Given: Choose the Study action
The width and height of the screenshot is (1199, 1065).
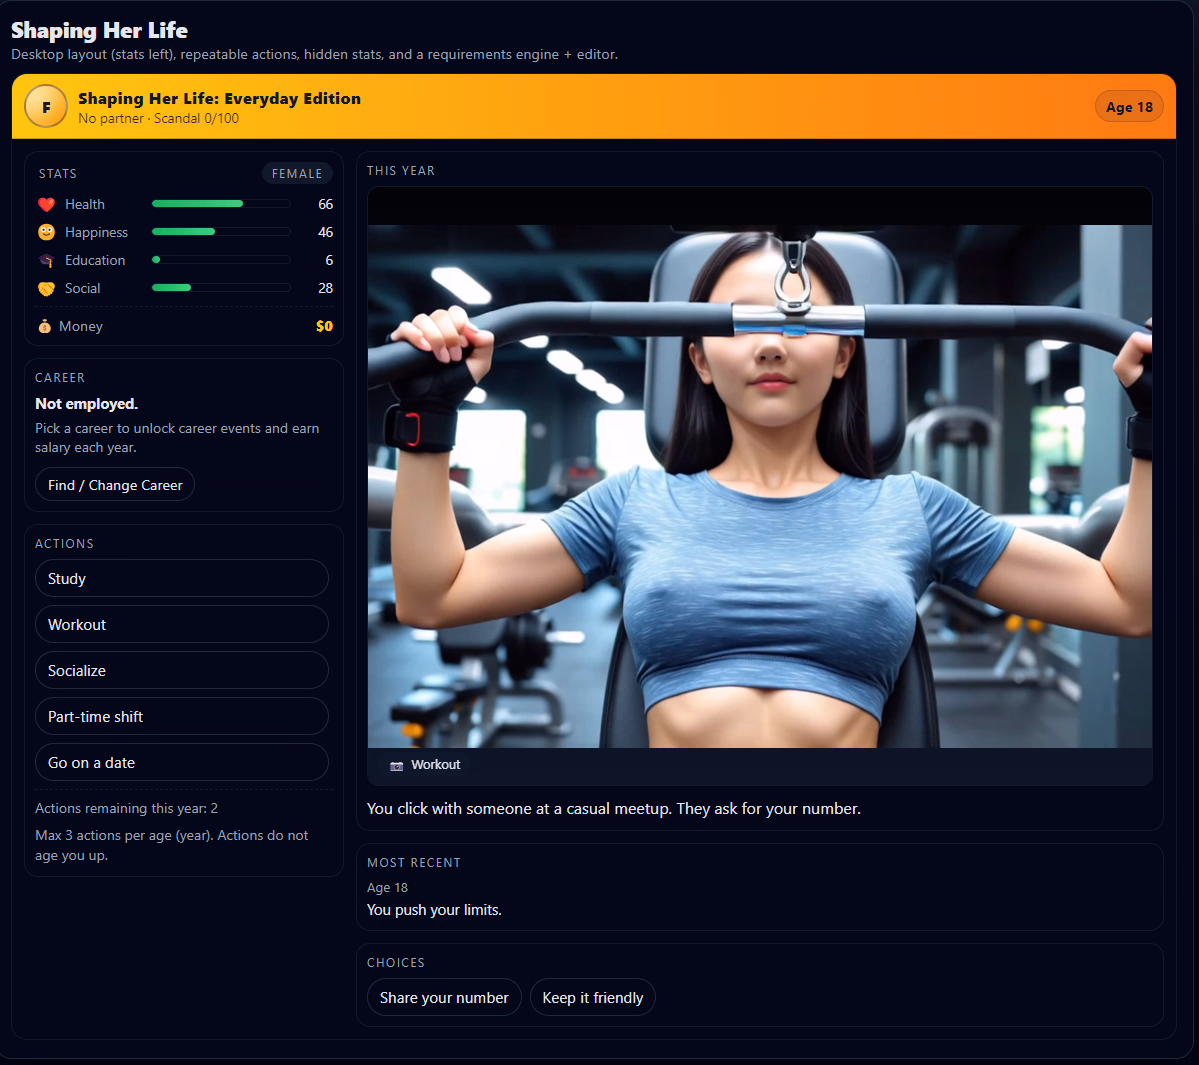Looking at the screenshot, I should pyautogui.click(x=181, y=578).
